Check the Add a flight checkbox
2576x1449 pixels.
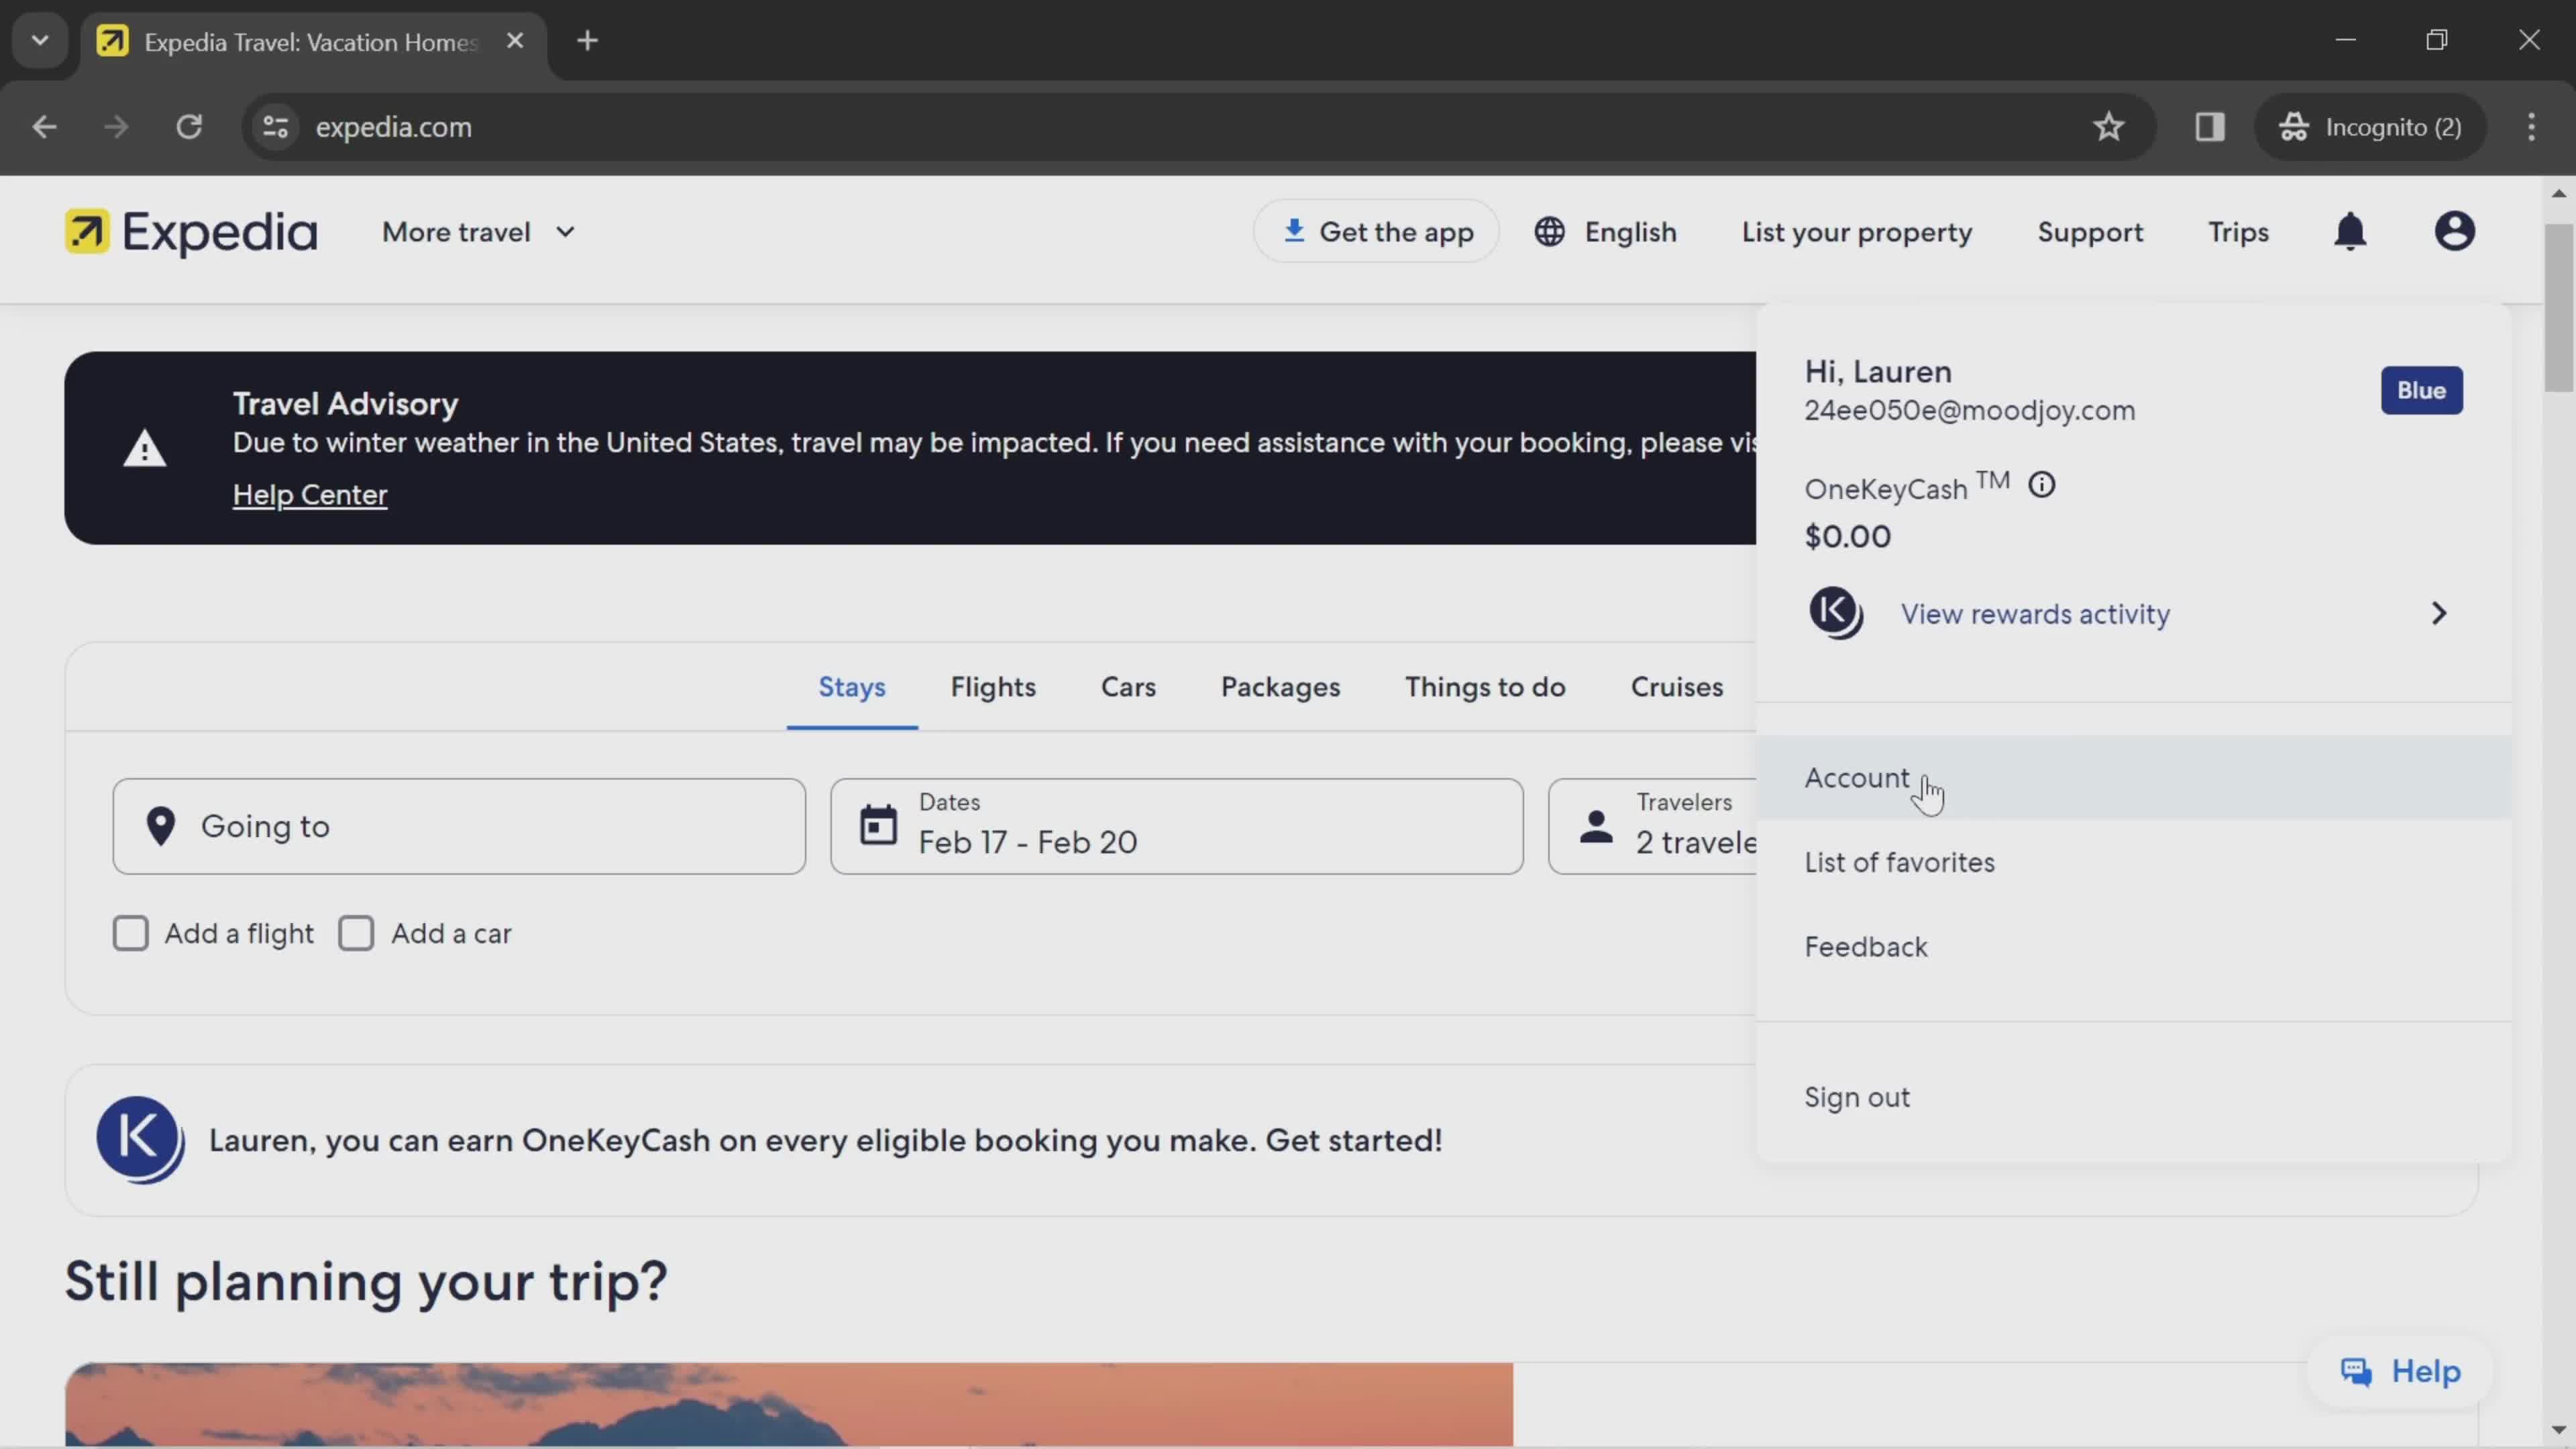(130, 933)
